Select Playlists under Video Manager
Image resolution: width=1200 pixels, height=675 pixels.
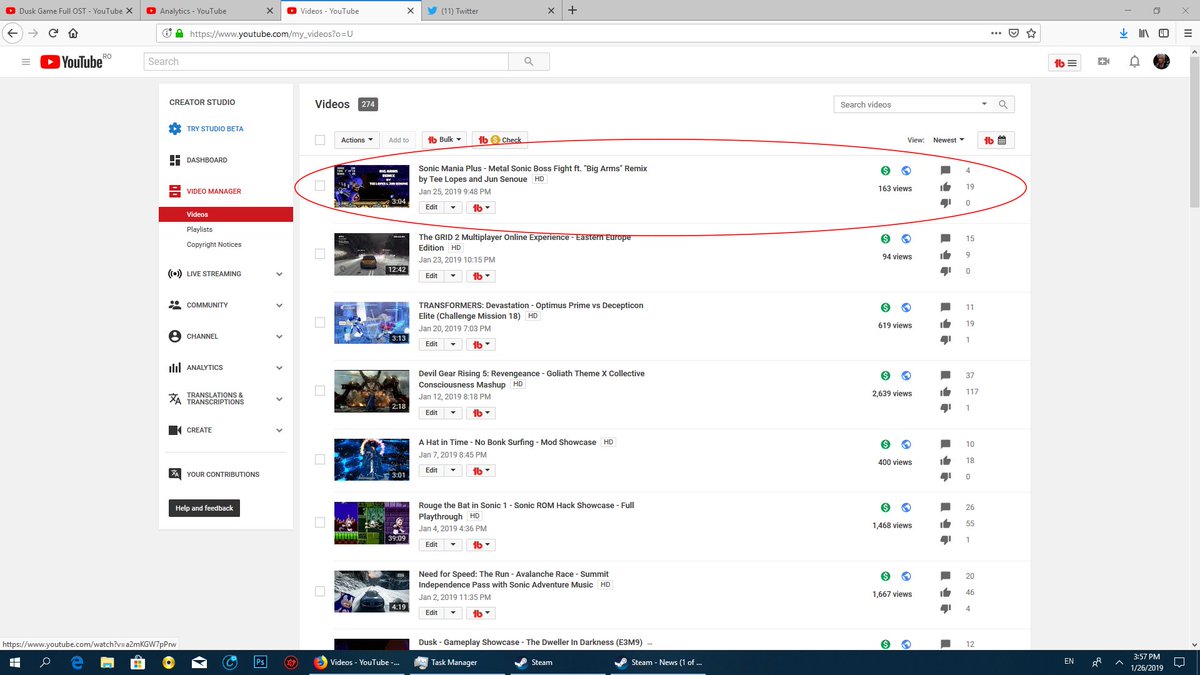click(200, 229)
